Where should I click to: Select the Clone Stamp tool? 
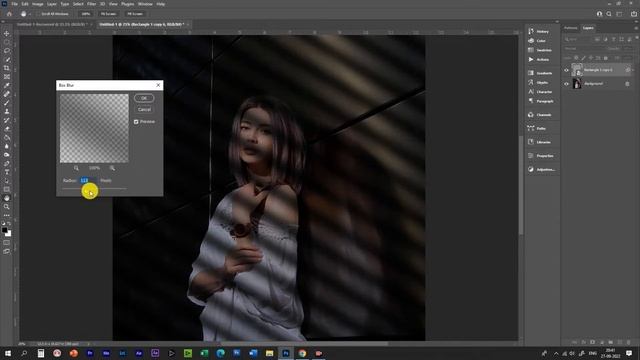(x=7, y=111)
